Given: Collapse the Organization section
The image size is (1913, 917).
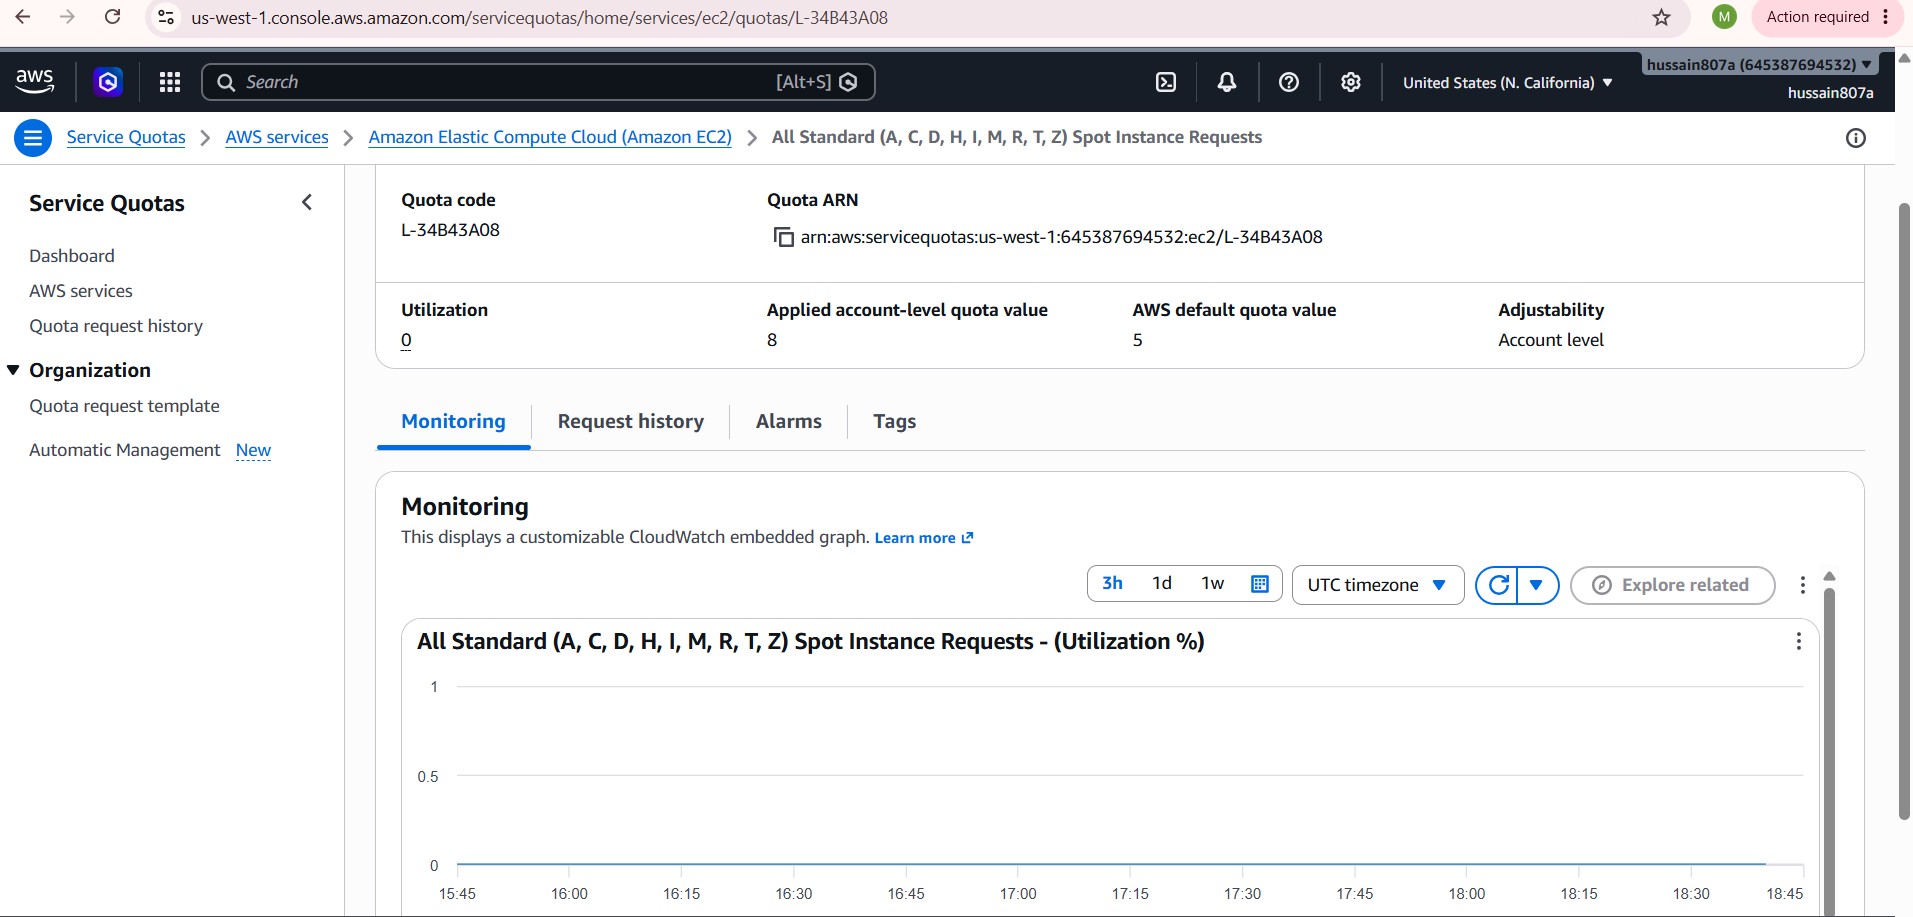Looking at the screenshot, I should [x=13, y=370].
